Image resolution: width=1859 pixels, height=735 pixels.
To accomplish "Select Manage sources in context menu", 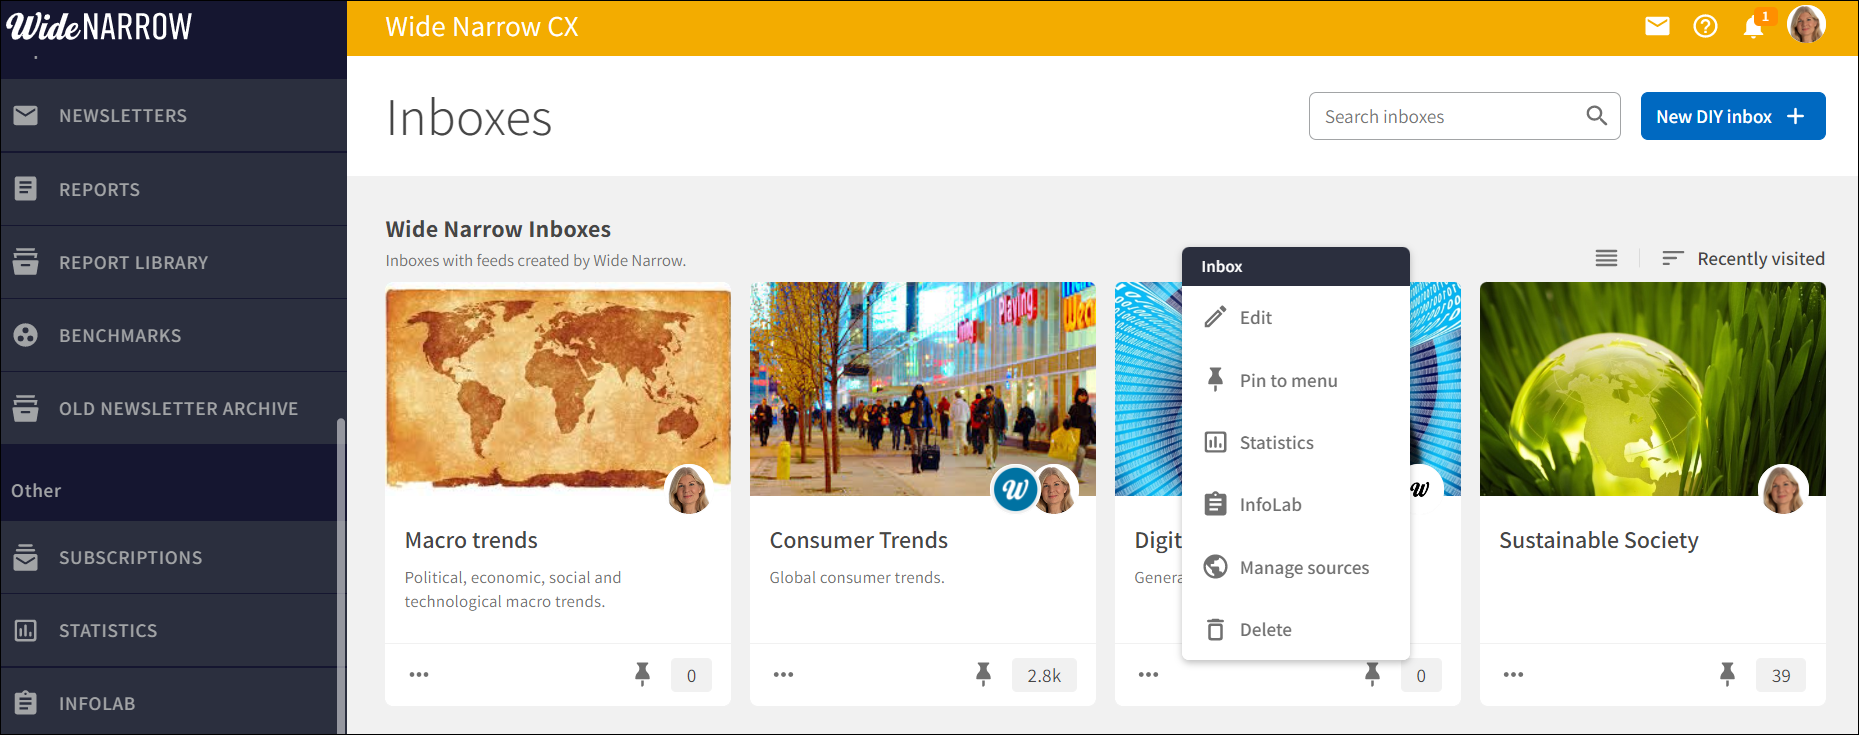I will (x=1296, y=567).
